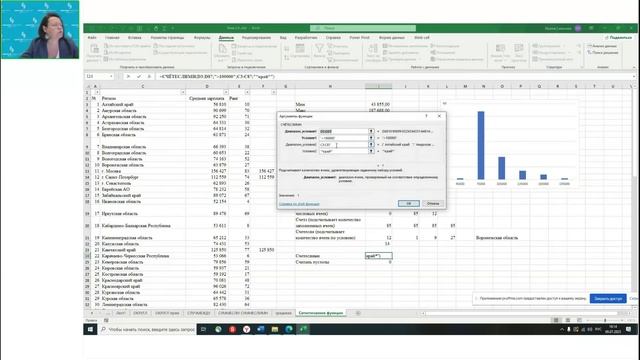The height and width of the screenshot is (360, 640).
Task: Click range selector icon of third argument
Action: [x=371, y=144]
